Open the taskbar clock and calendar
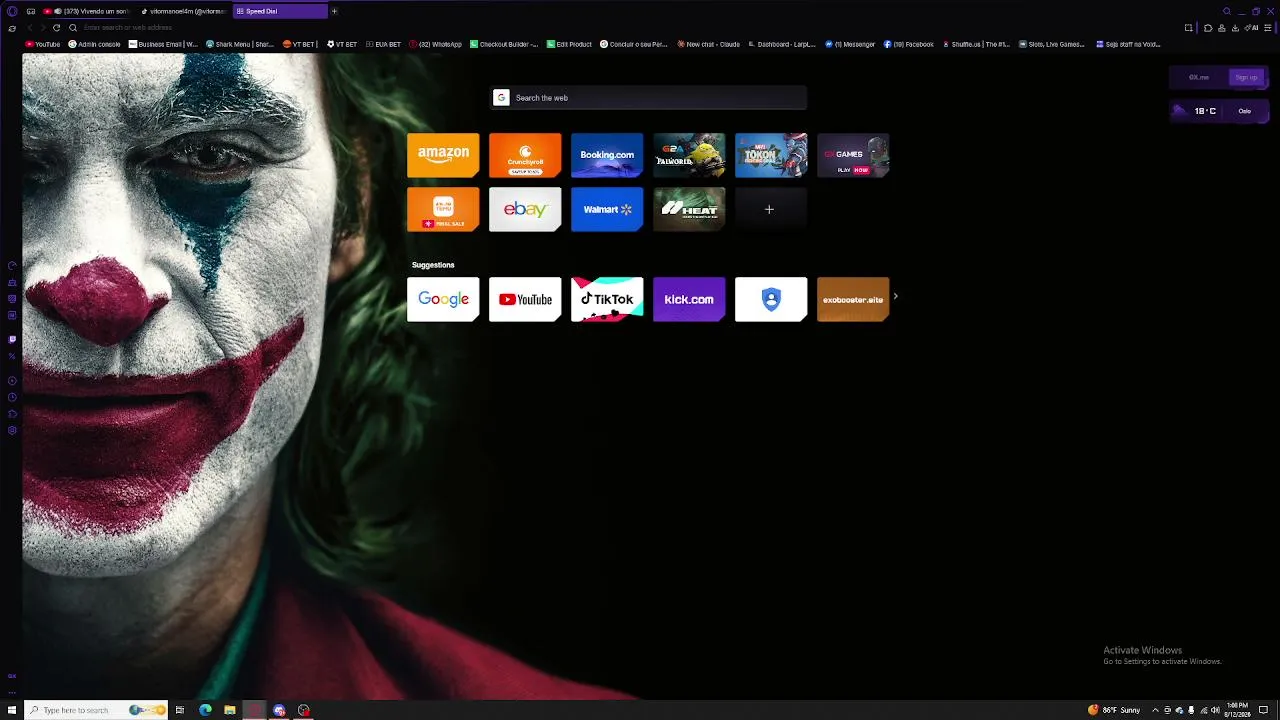 point(1239,710)
